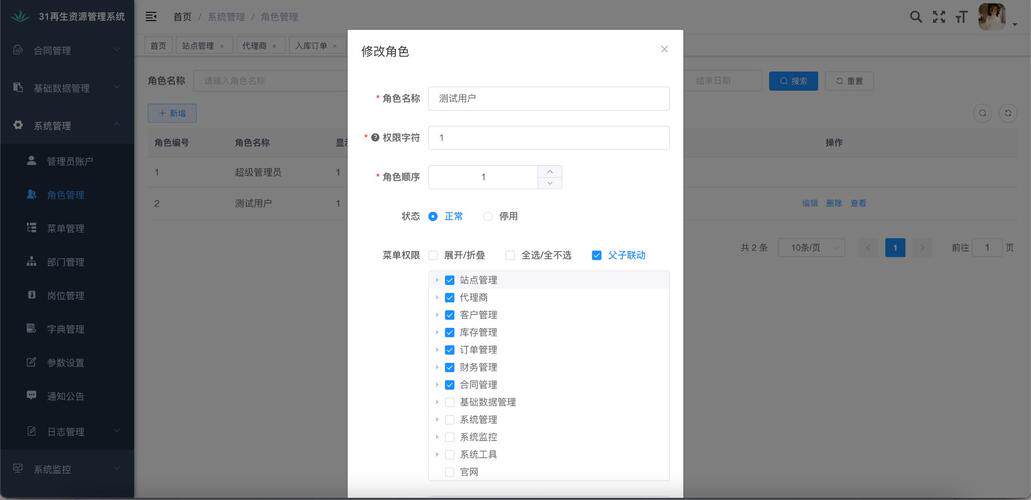Image resolution: width=1031 pixels, height=500 pixels.
Task: Uncheck the 站点管理 permission checkbox
Action: point(450,280)
